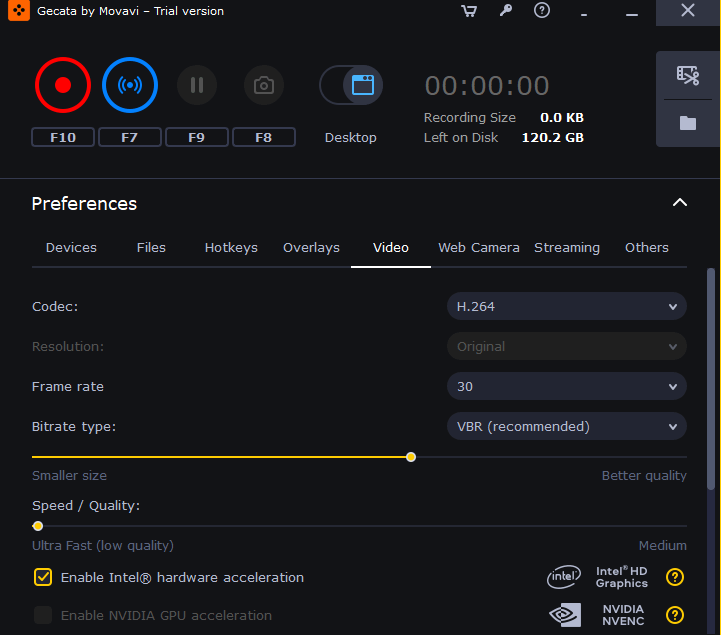Close the Gecata window
Image resolution: width=721 pixels, height=635 pixels.
tap(688, 11)
